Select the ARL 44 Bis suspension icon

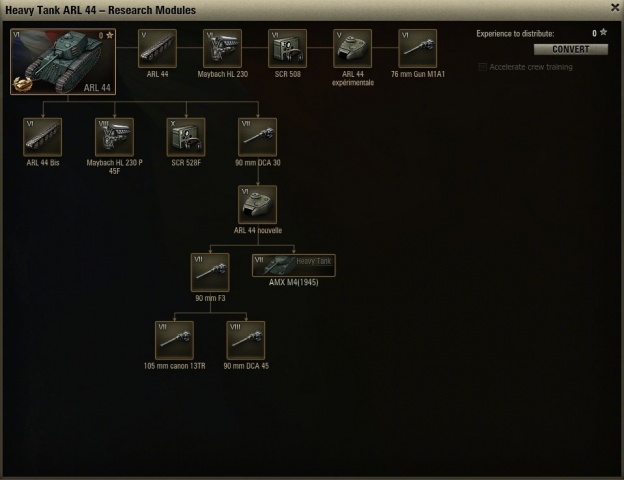tap(43, 137)
